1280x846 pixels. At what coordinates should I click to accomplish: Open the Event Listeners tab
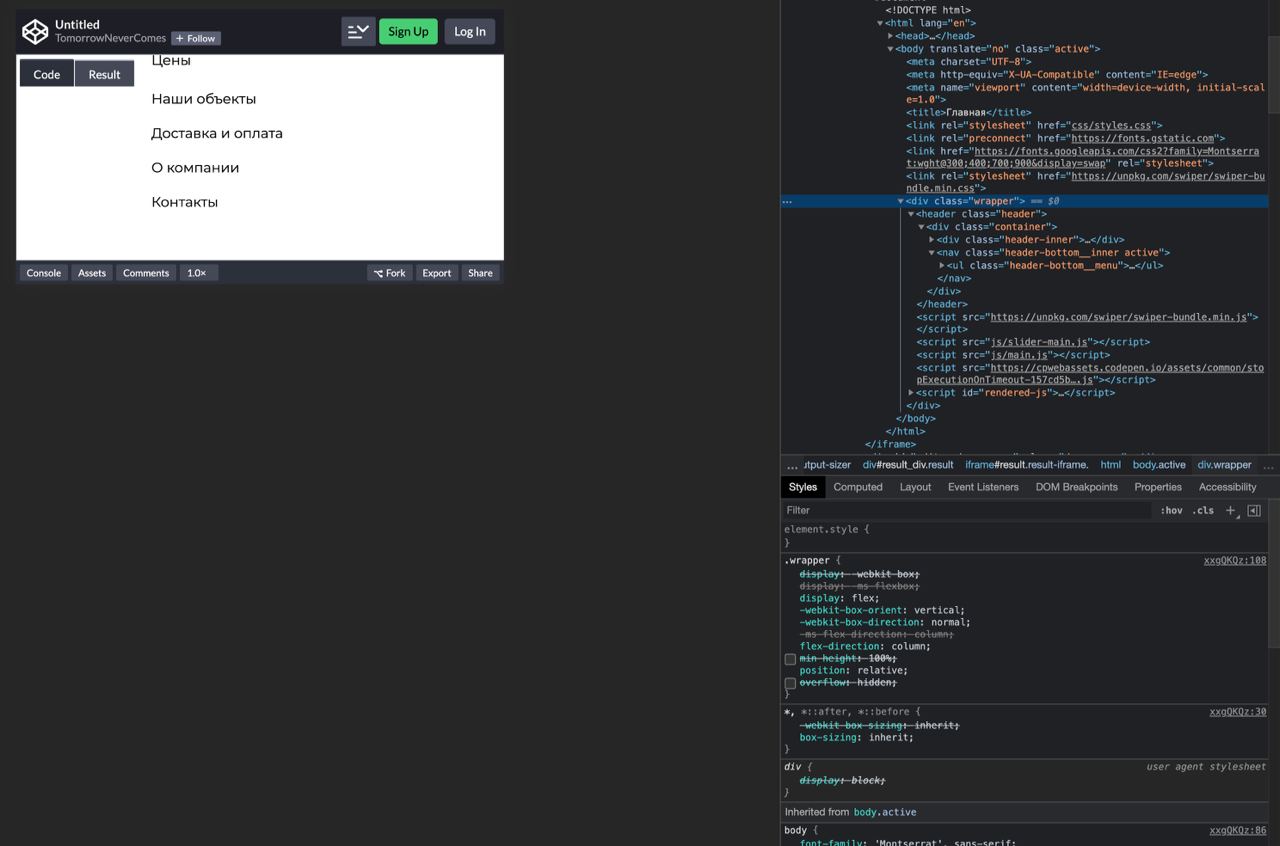click(983, 487)
